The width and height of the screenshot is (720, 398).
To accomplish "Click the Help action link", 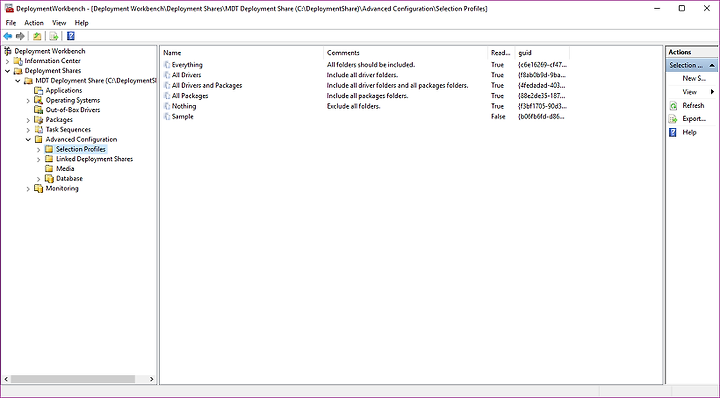I will [x=689, y=132].
